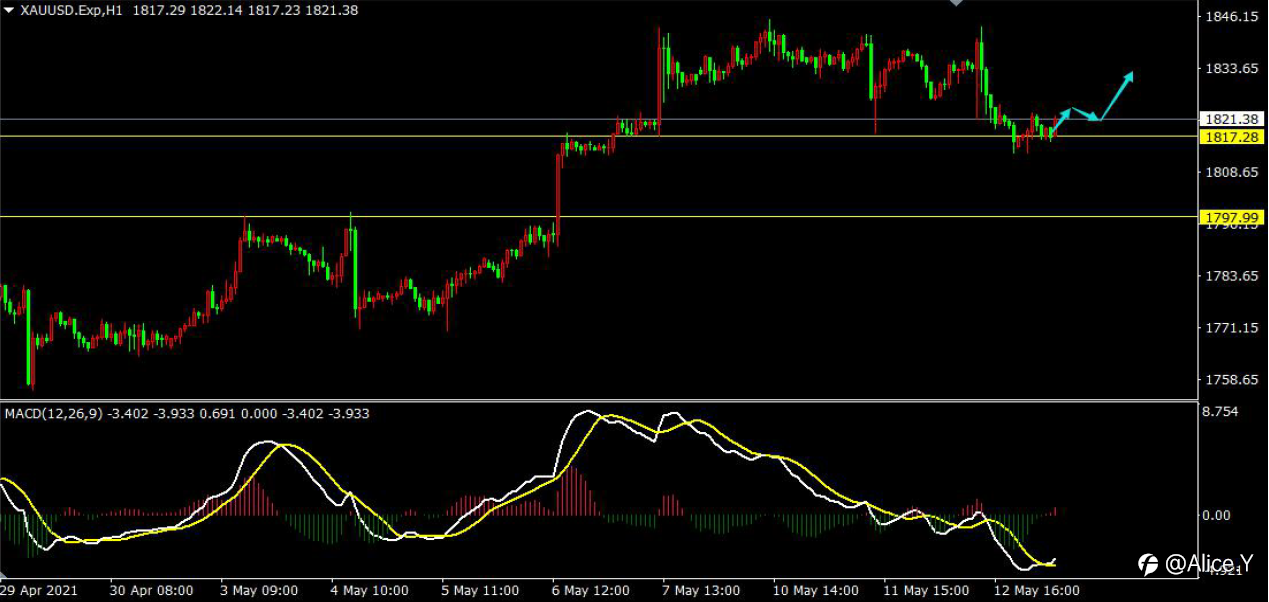The height and width of the screenshot is (602, 1269).
Task: Click the 1758.65 price axis label
Action: pos(1232,380)
